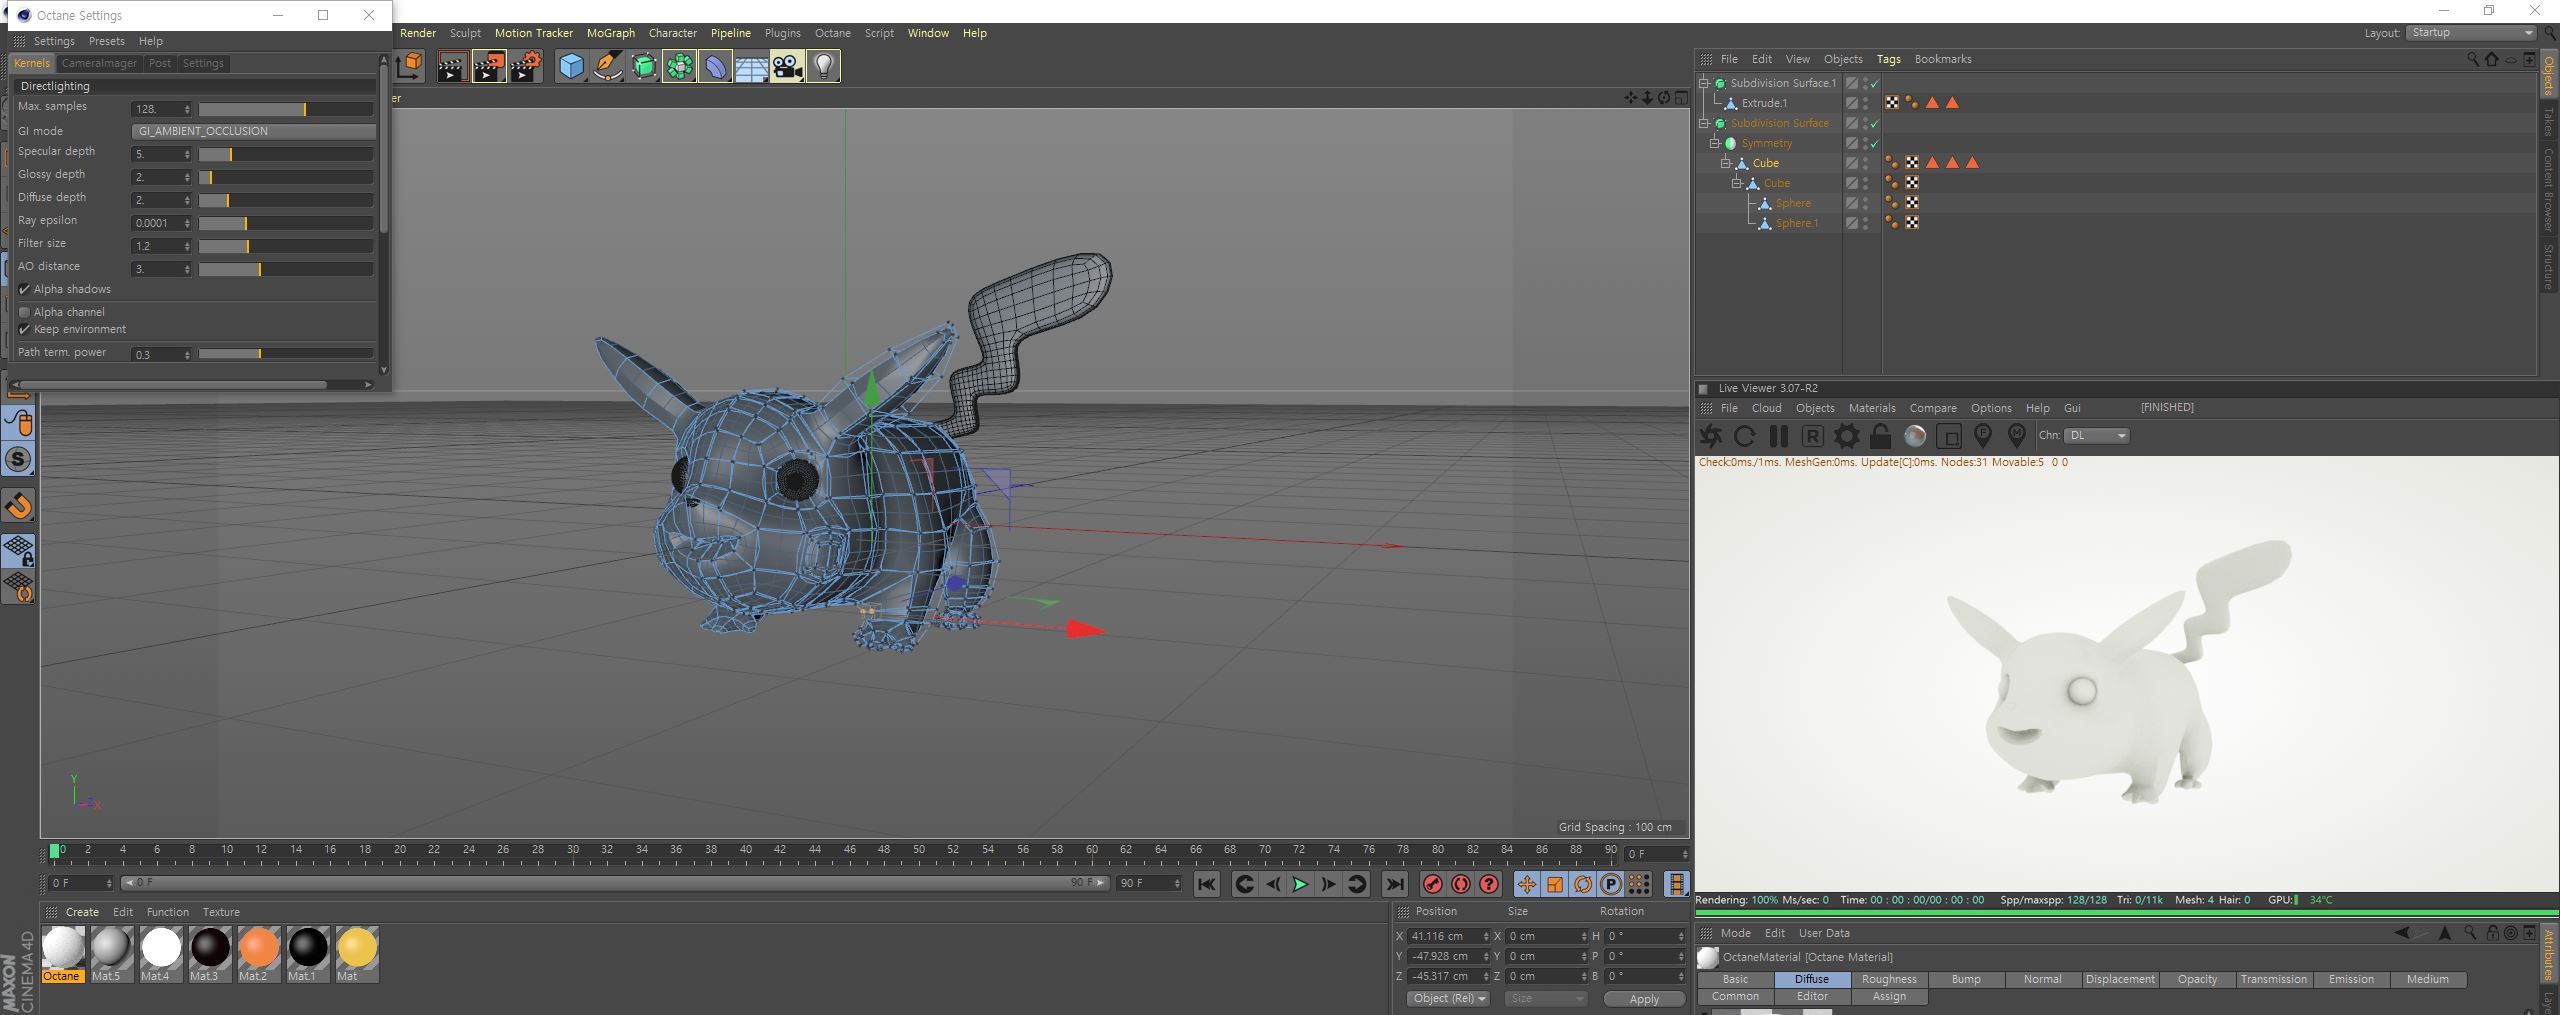Enable the Alpha channel checkbox
The height and width of the screenshot is (1015, 2560).
point(25,312)
